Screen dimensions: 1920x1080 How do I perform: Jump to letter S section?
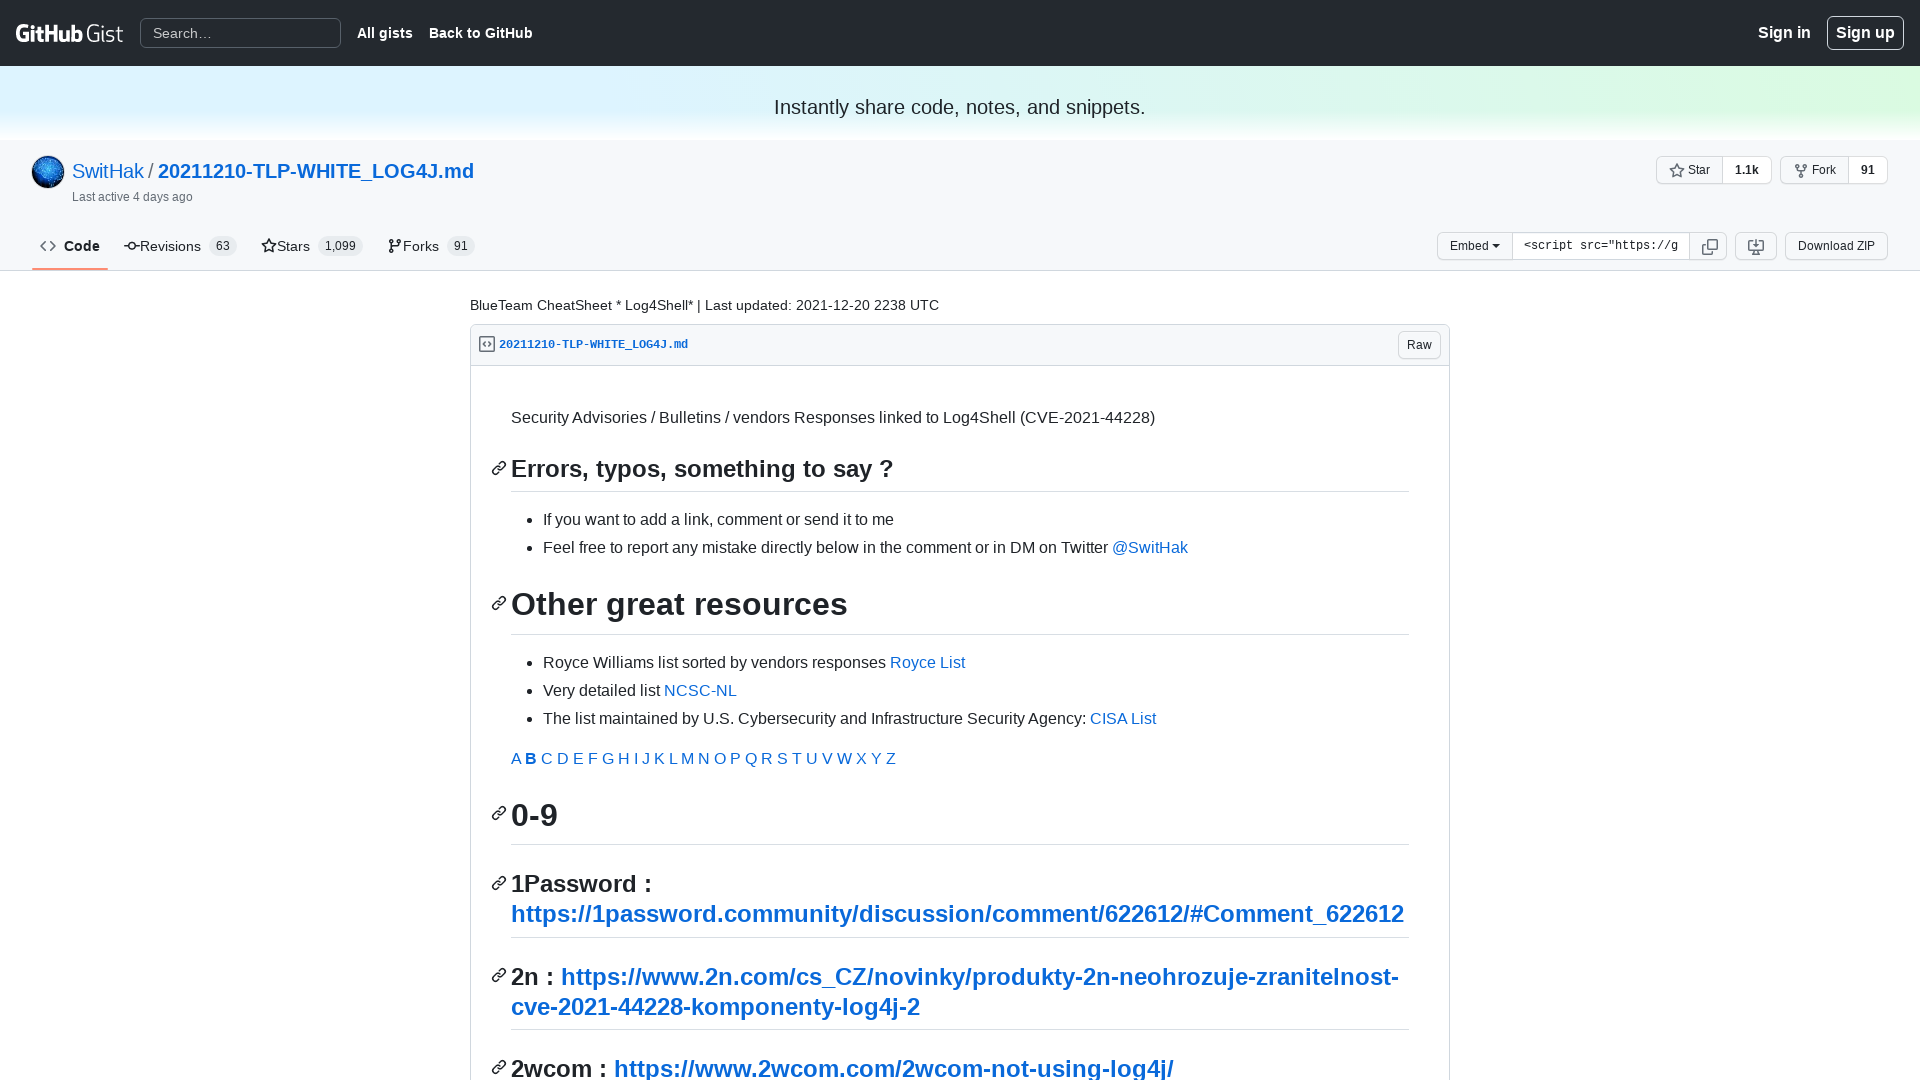point(782,759)
